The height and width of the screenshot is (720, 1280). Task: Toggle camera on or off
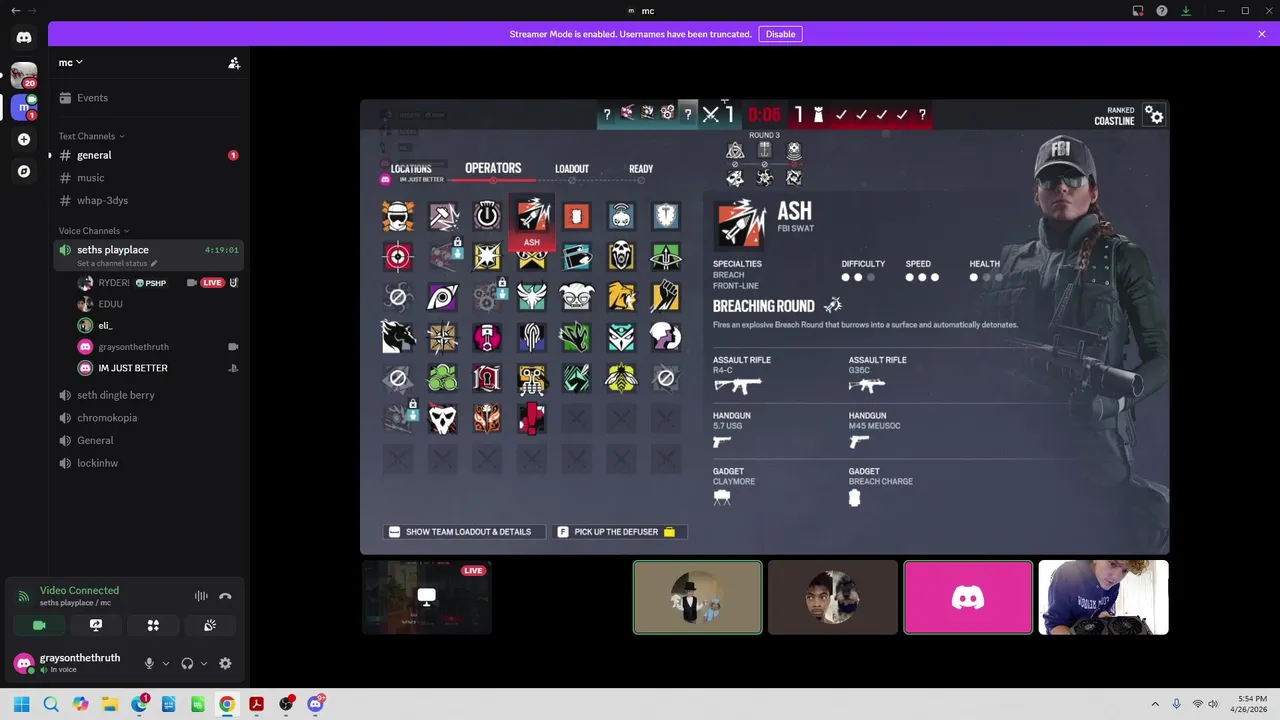point(39,625)
